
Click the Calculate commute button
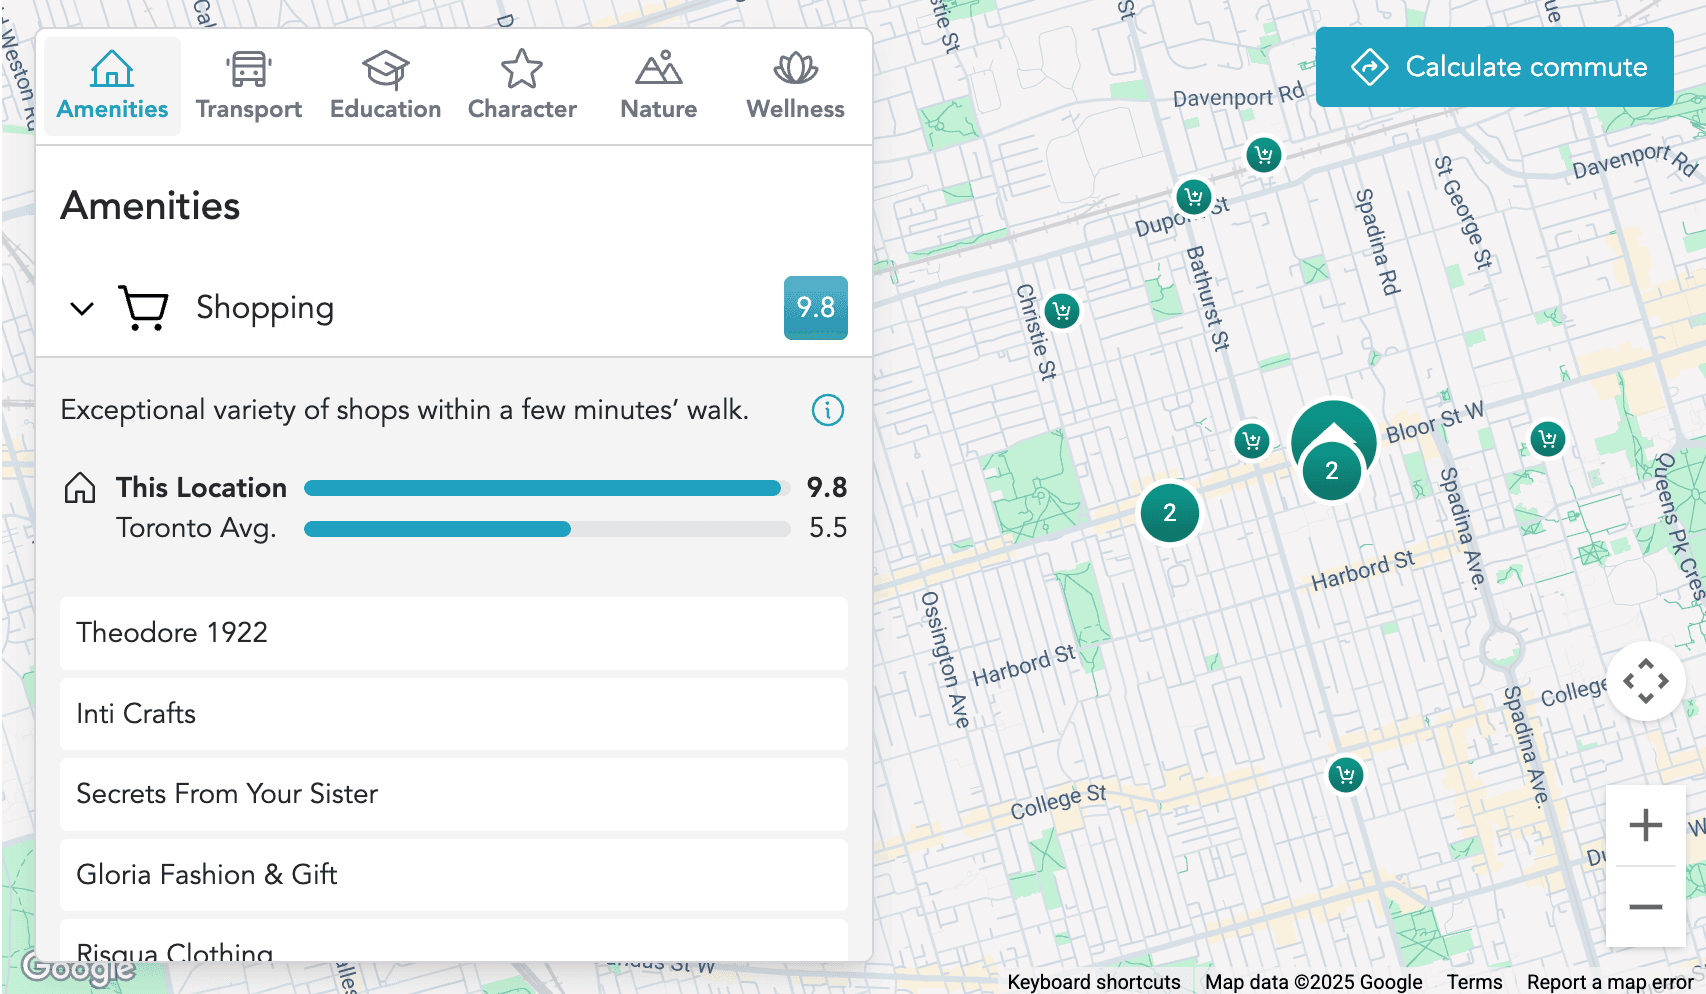(1494, 67)
